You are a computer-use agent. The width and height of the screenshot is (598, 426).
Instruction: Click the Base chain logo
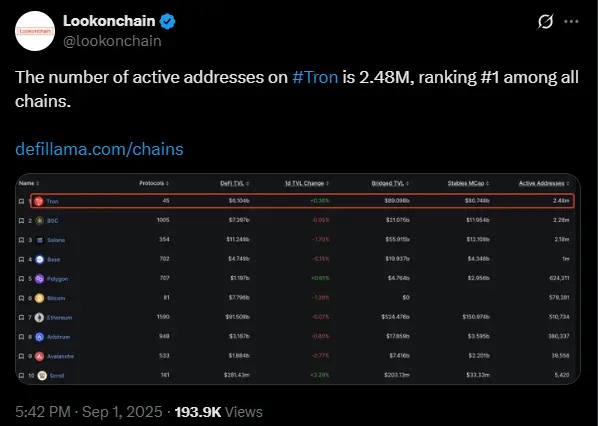(39, 259)
